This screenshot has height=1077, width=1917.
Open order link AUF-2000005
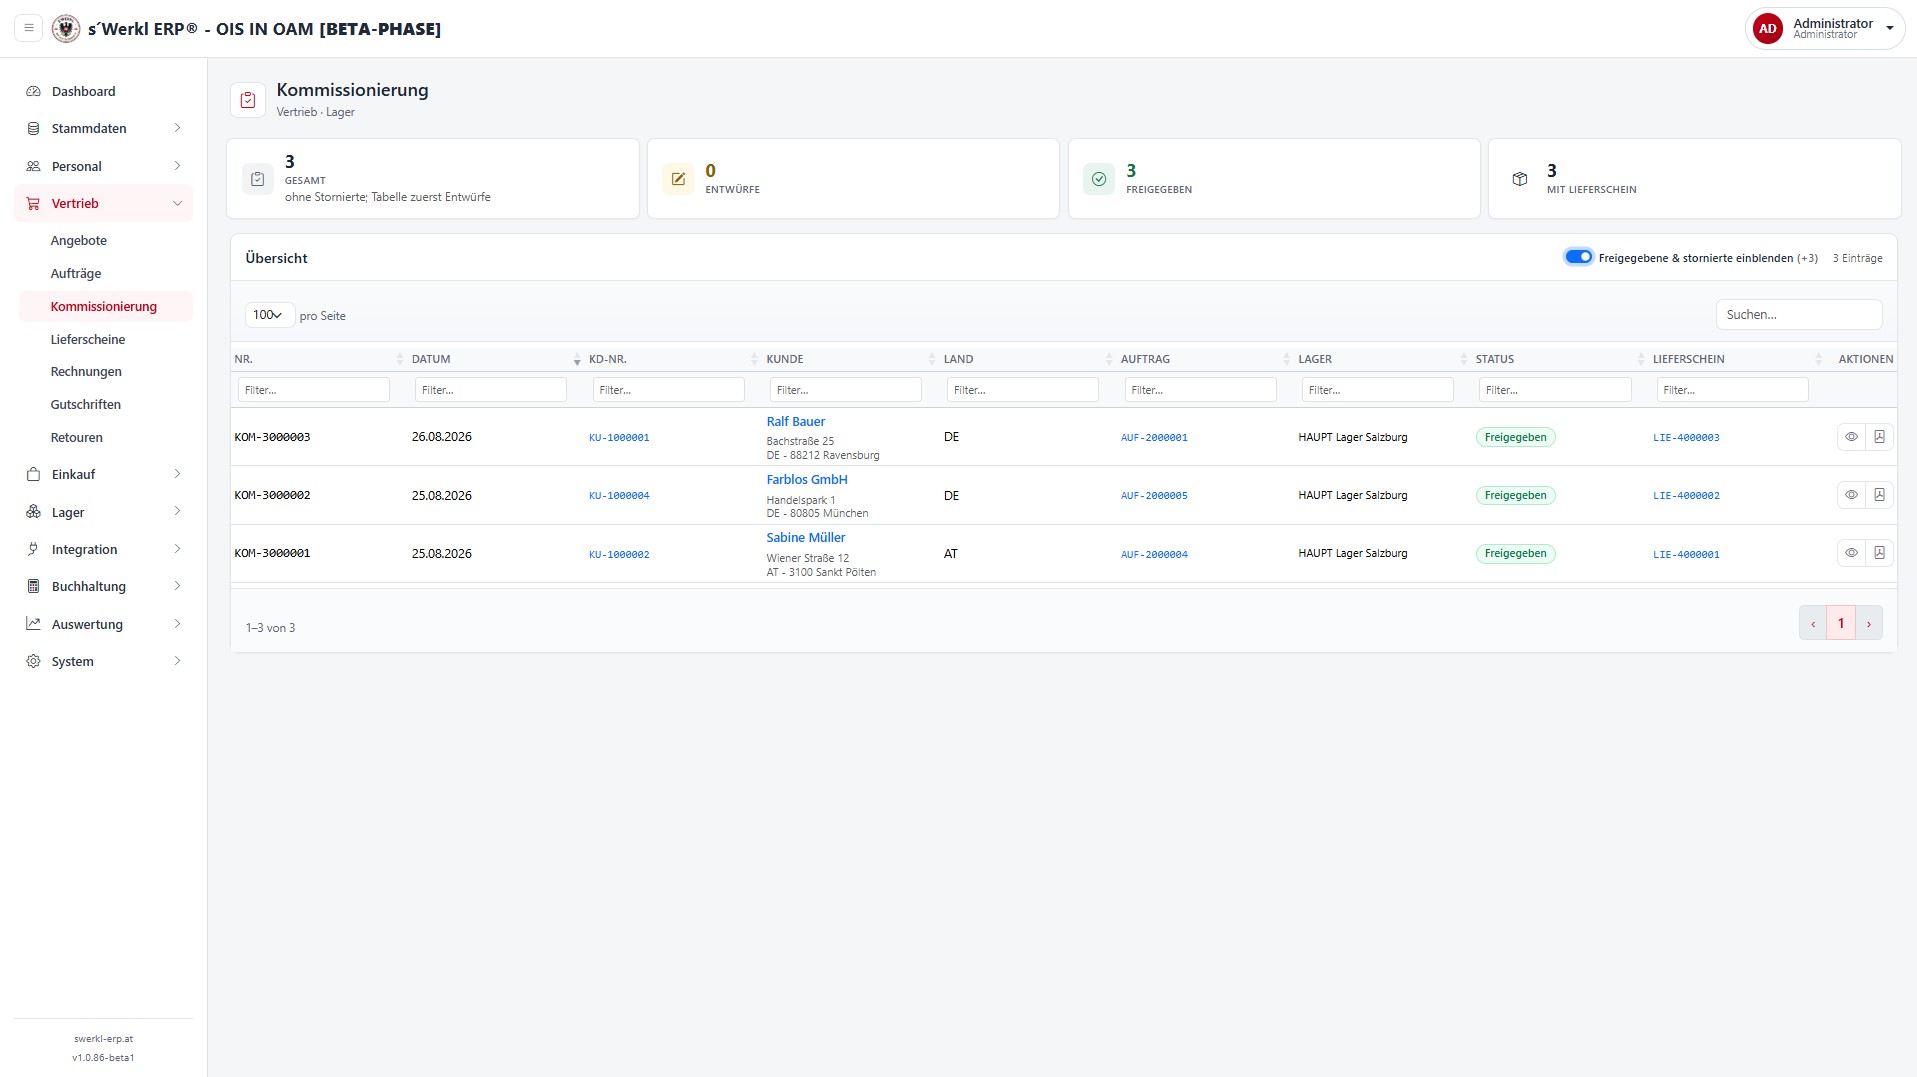tap(1154, 496)
